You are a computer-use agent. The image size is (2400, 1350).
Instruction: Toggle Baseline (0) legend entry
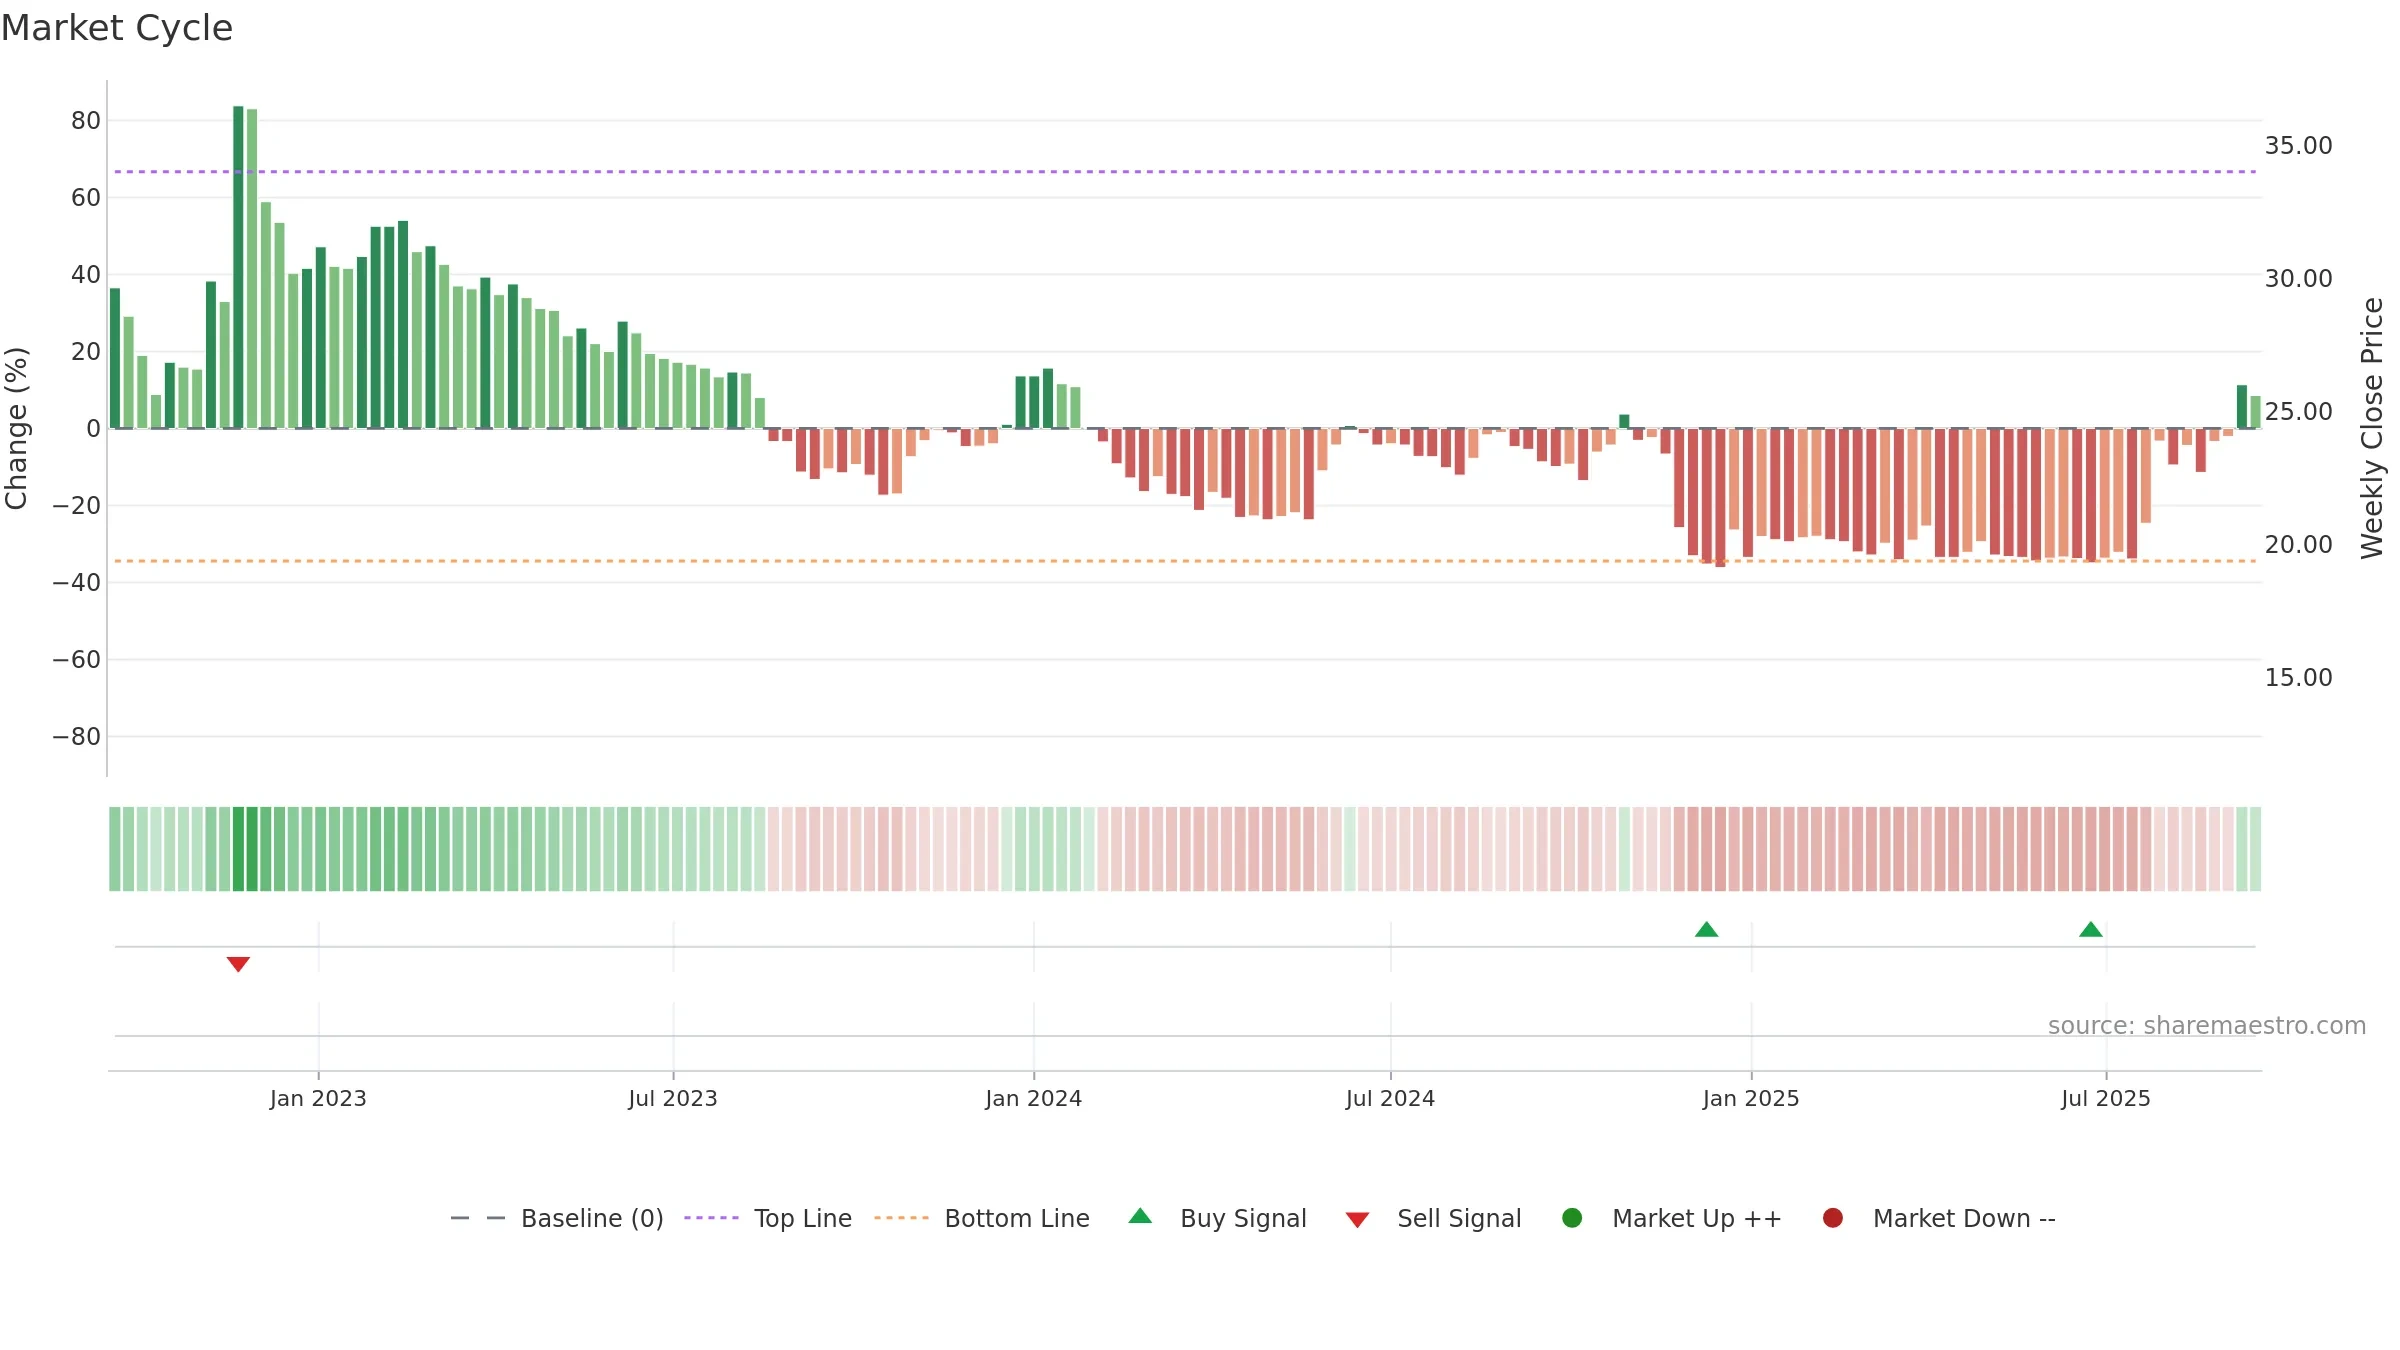(557, 1218)
